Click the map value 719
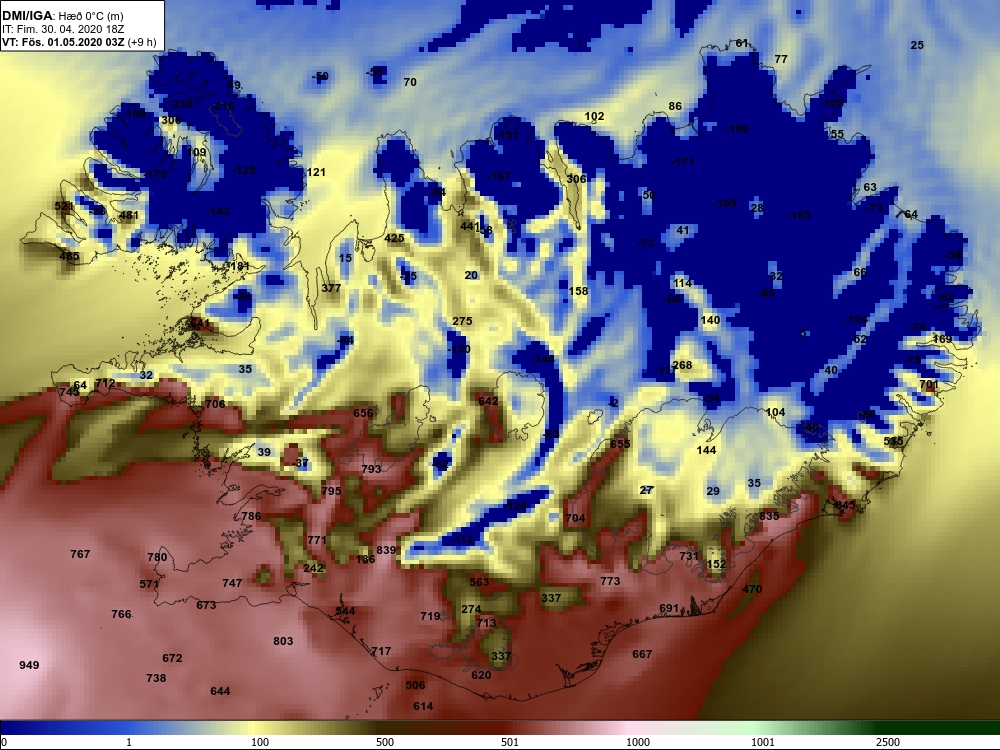1000x750 pixels. [430, 616]
